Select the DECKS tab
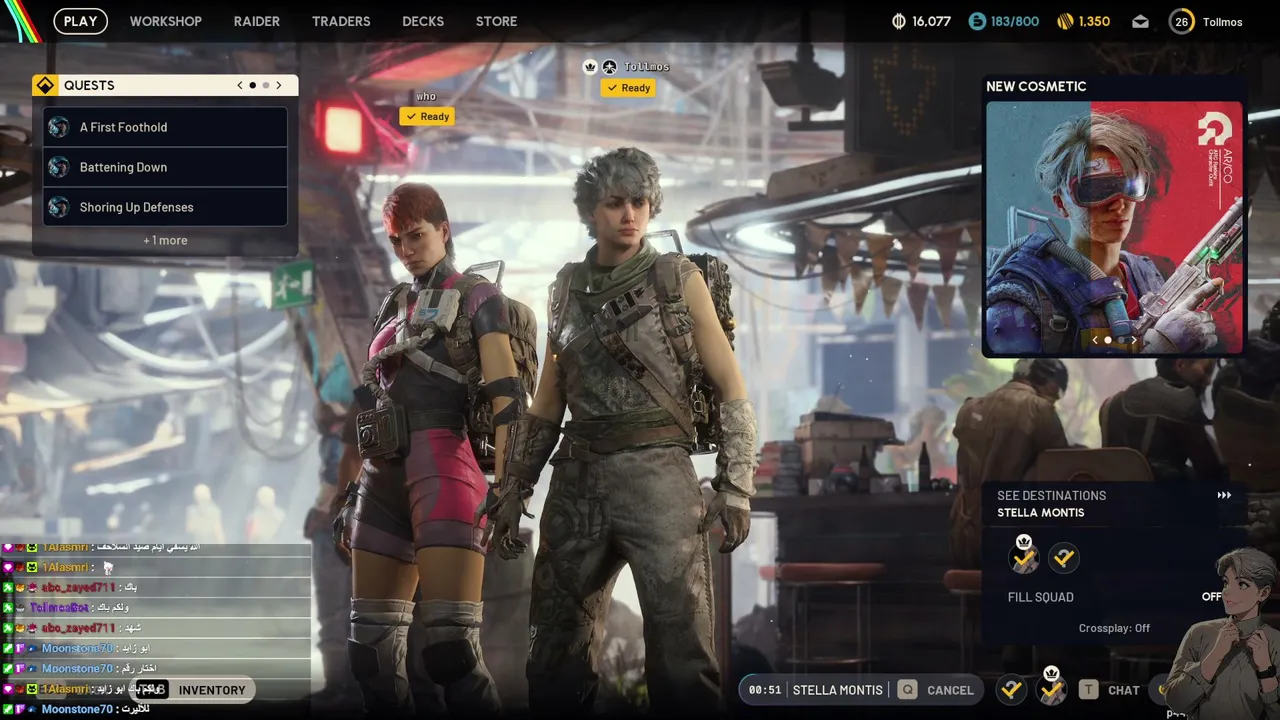1280x720 pixels. (x=423, y=21)
